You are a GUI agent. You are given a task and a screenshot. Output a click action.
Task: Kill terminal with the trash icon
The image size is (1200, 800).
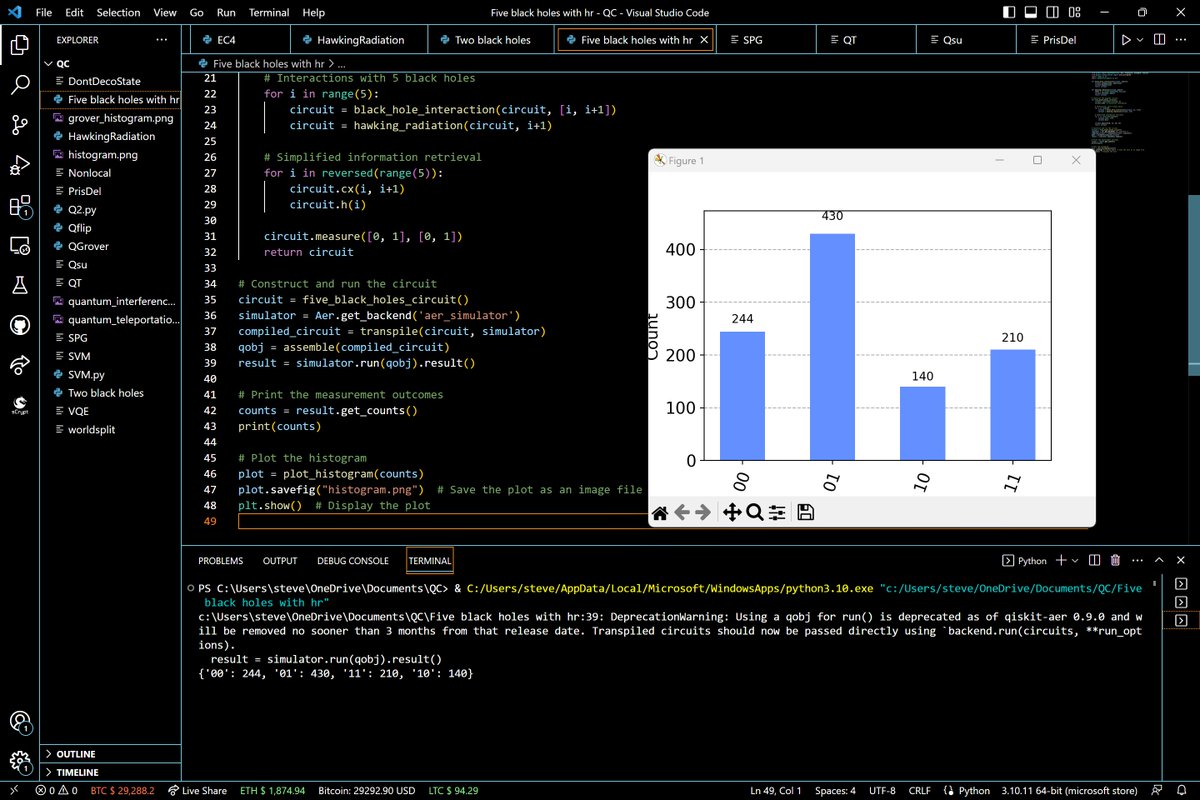coord(1115,561)
